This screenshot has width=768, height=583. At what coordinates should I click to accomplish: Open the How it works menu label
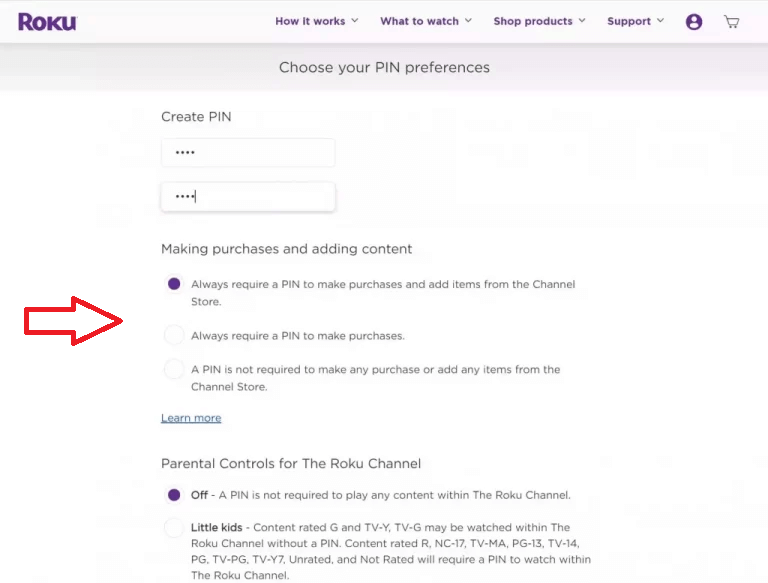tap(310, 21)
